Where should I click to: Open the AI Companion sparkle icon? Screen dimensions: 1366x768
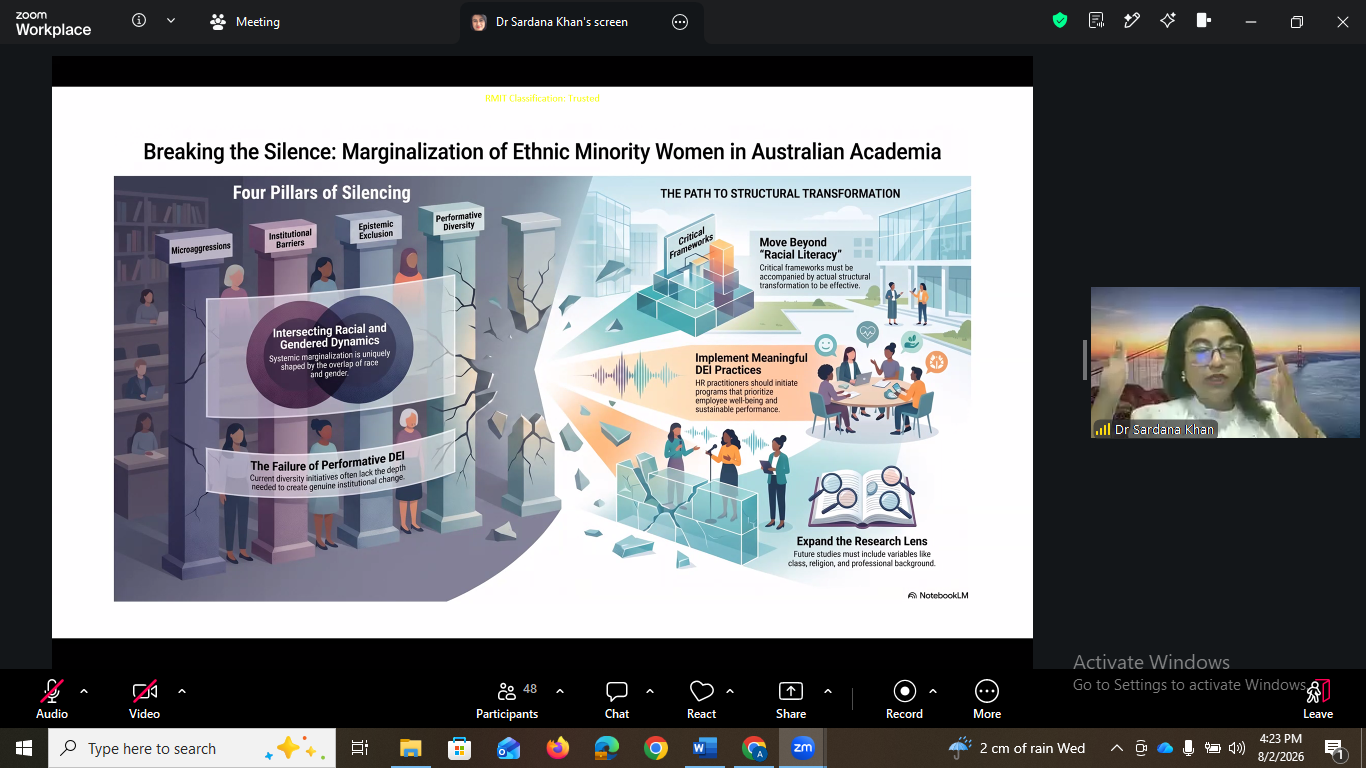[x=1168, y=21]
